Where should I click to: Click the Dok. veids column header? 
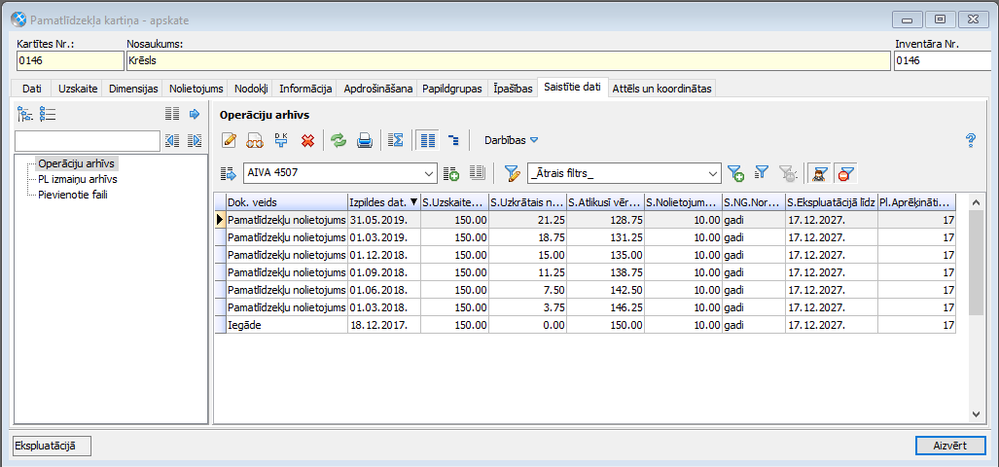pos(287,202)
